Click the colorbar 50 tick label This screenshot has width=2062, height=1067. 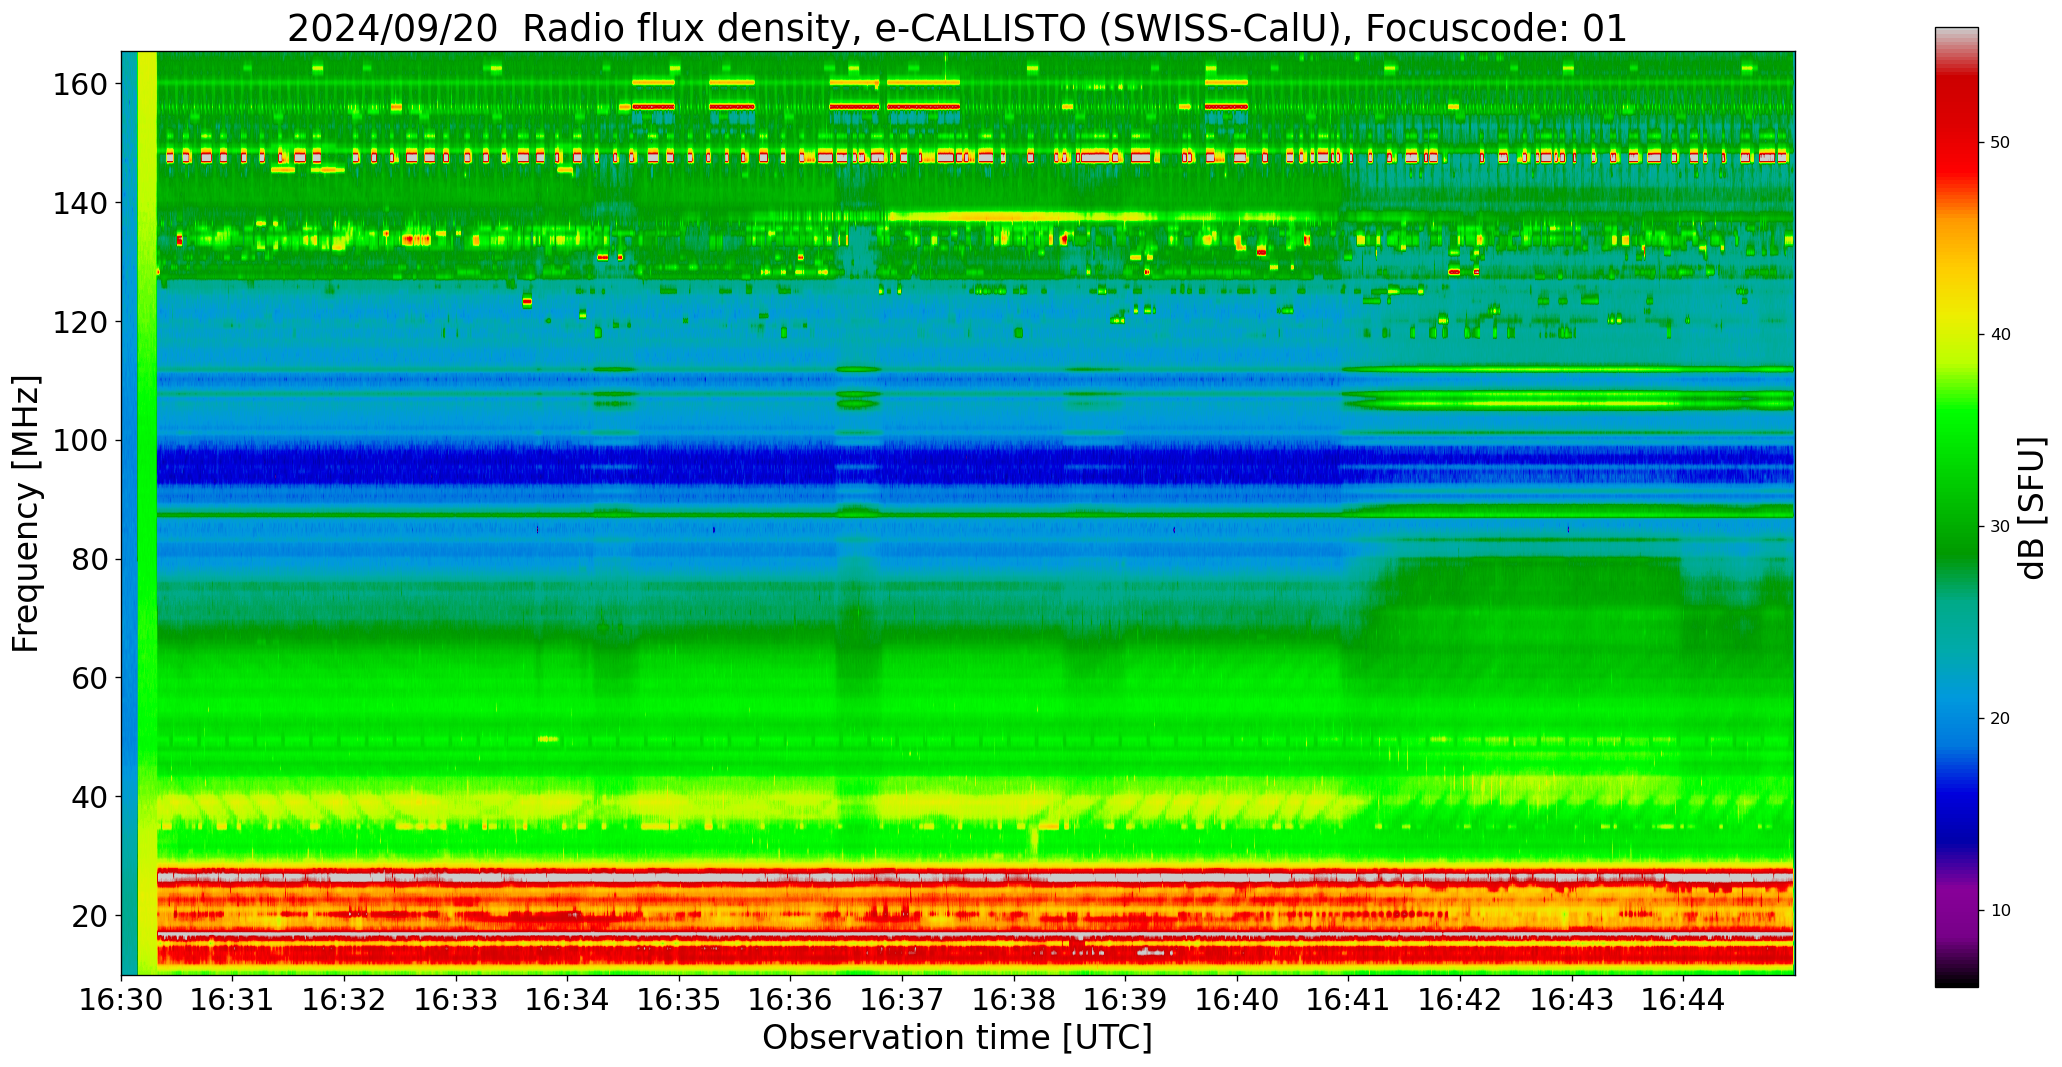[2000, 143]
